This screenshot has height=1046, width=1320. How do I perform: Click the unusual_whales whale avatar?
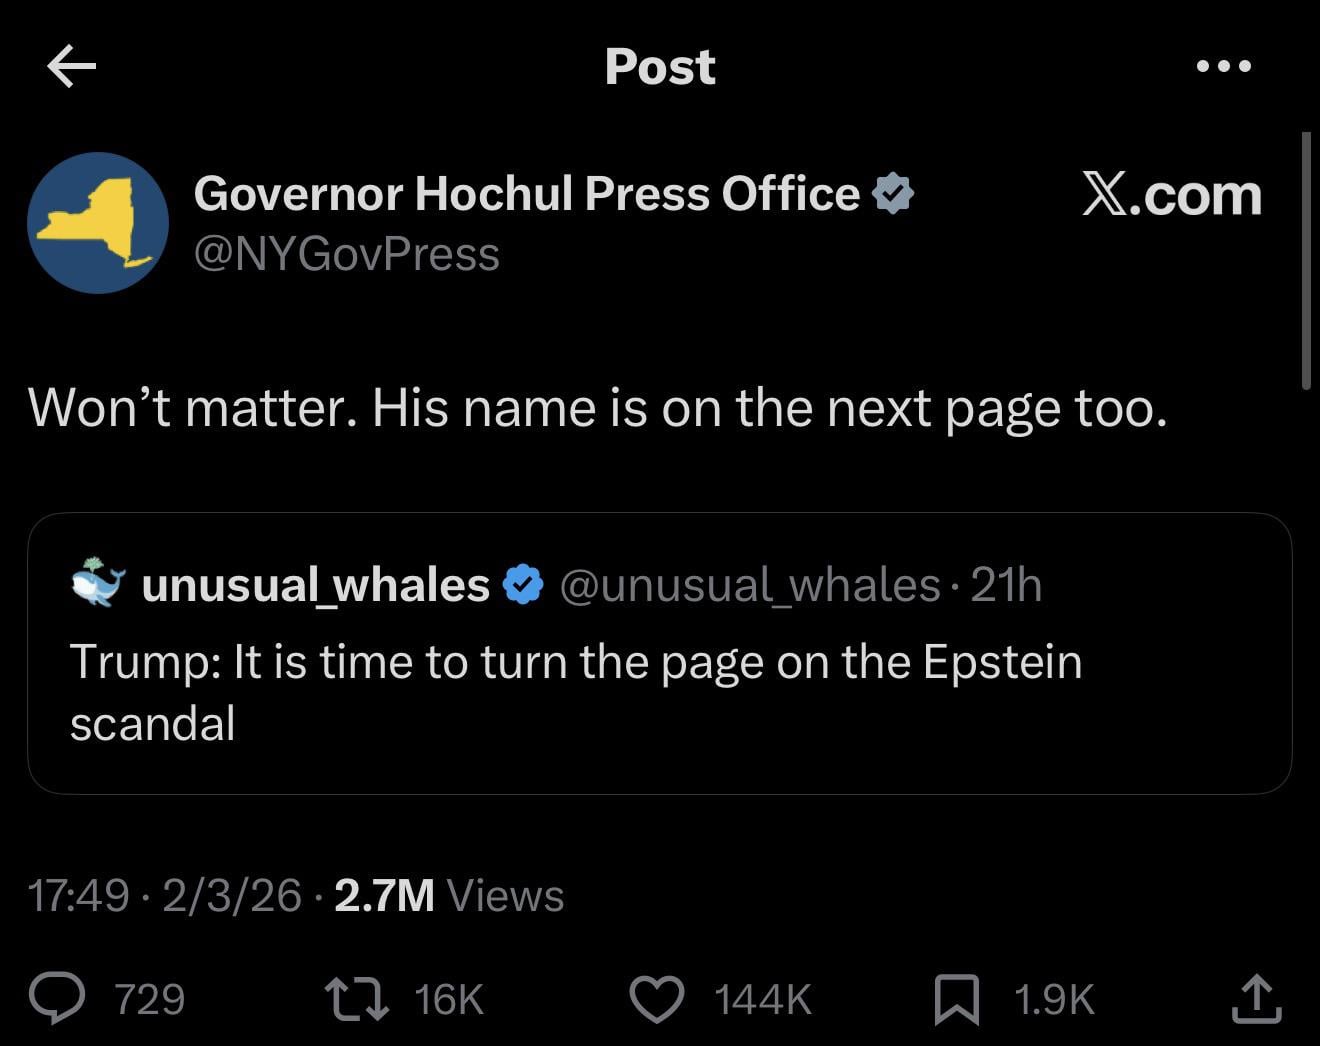[98, 584]
